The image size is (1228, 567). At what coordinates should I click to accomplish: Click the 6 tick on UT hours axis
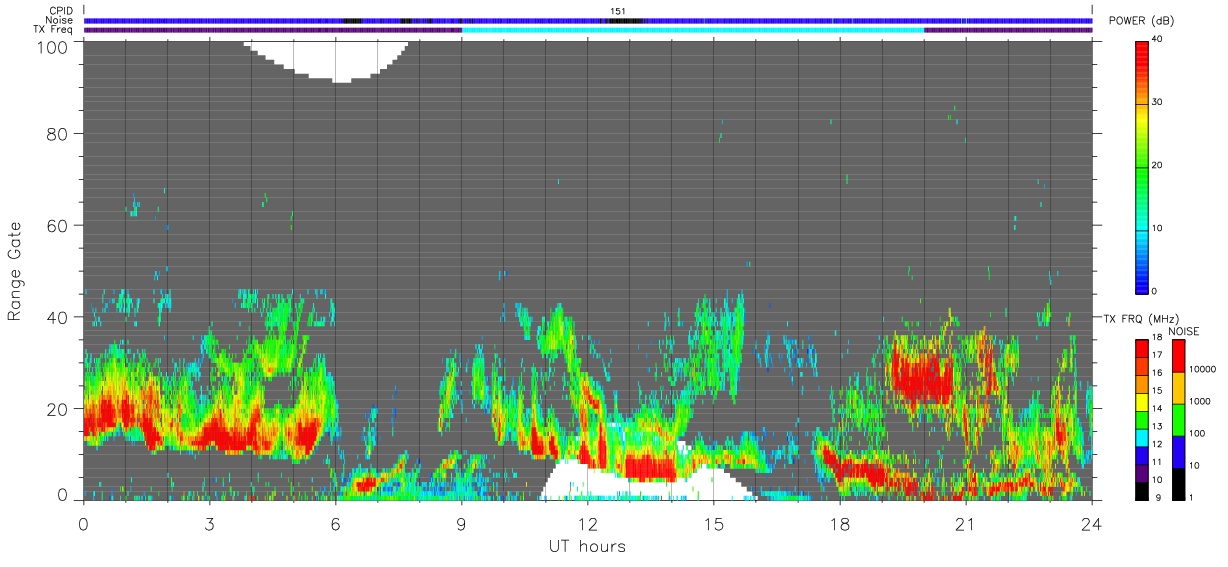(335, 523)
